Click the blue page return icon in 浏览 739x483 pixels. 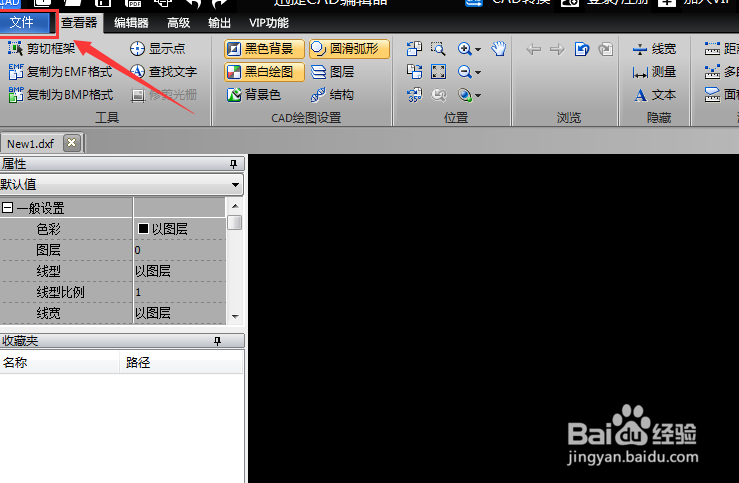pos(582,49)
